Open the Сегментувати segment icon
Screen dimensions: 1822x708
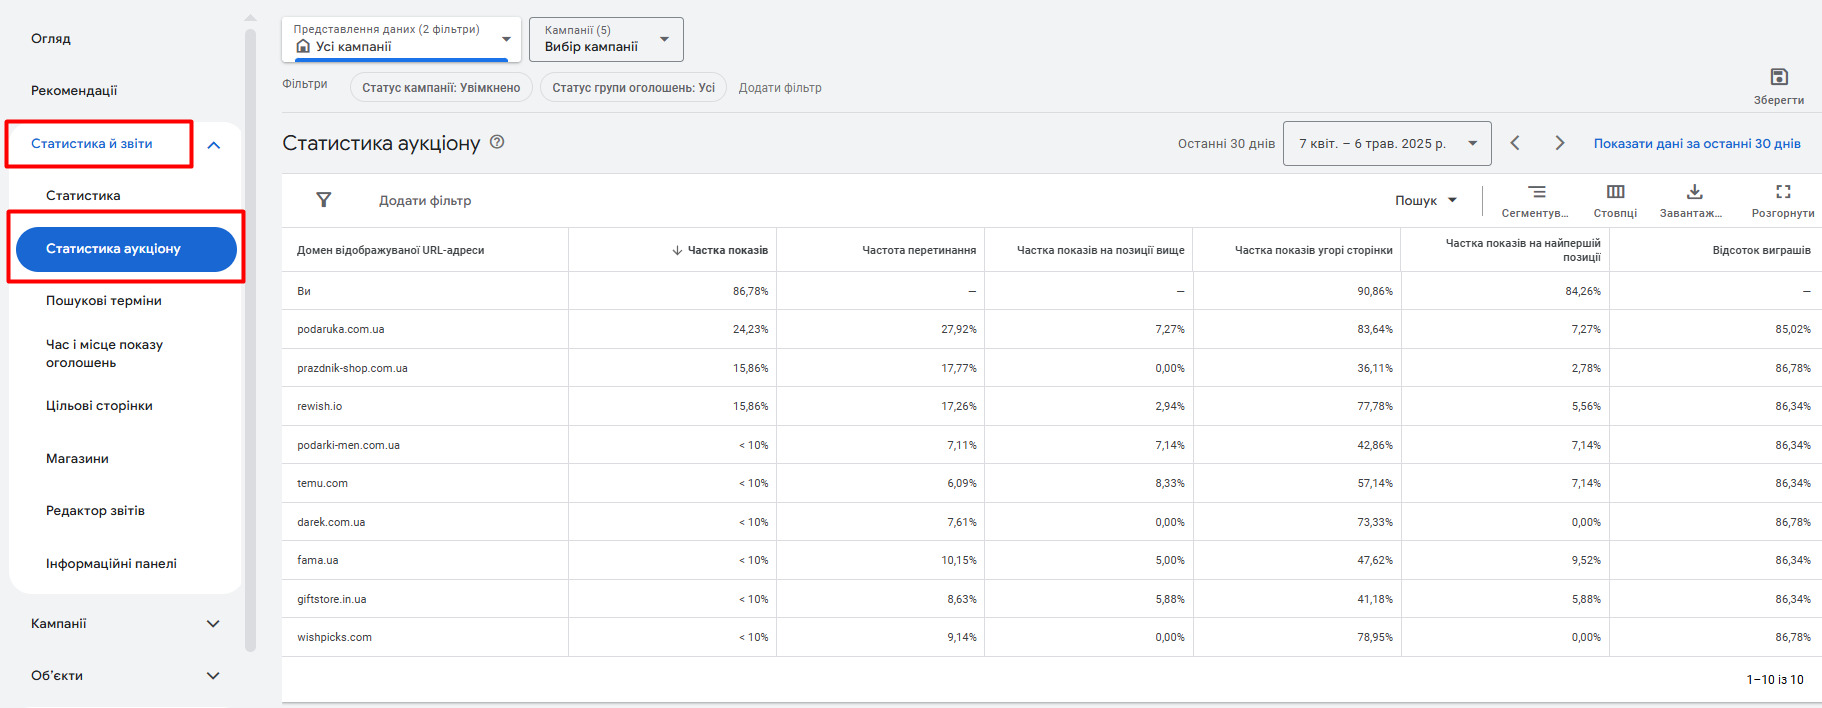[1536, 192]
